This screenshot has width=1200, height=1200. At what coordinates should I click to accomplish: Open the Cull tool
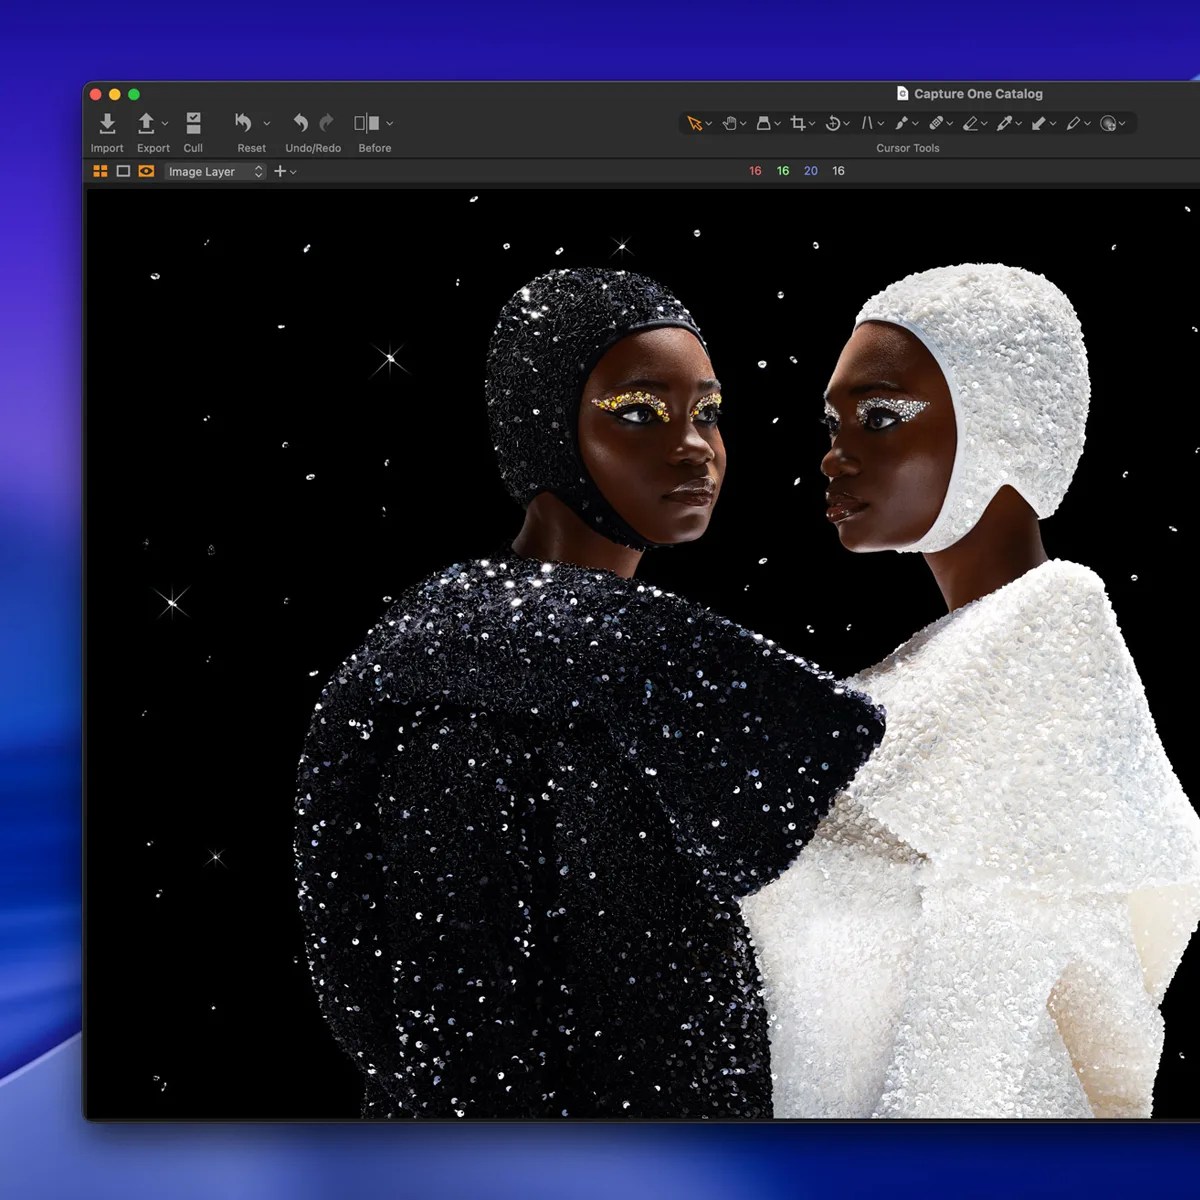[193, 123]
